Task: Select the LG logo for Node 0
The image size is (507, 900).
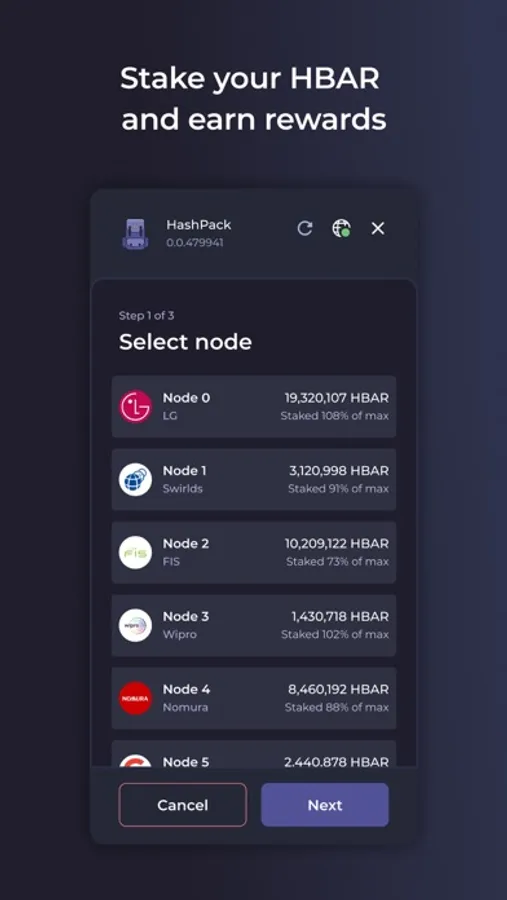Action: (136, 406)
